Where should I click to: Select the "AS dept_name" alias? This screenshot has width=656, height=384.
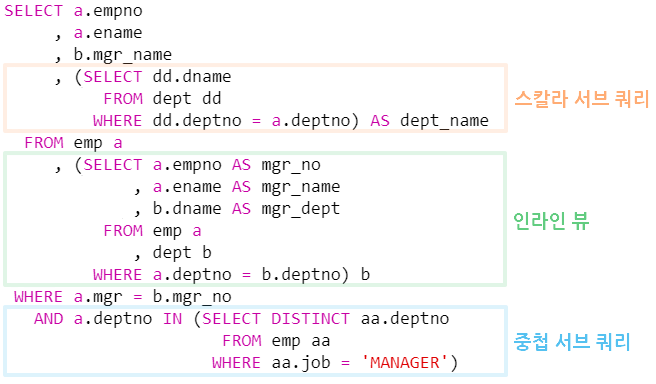430,121
